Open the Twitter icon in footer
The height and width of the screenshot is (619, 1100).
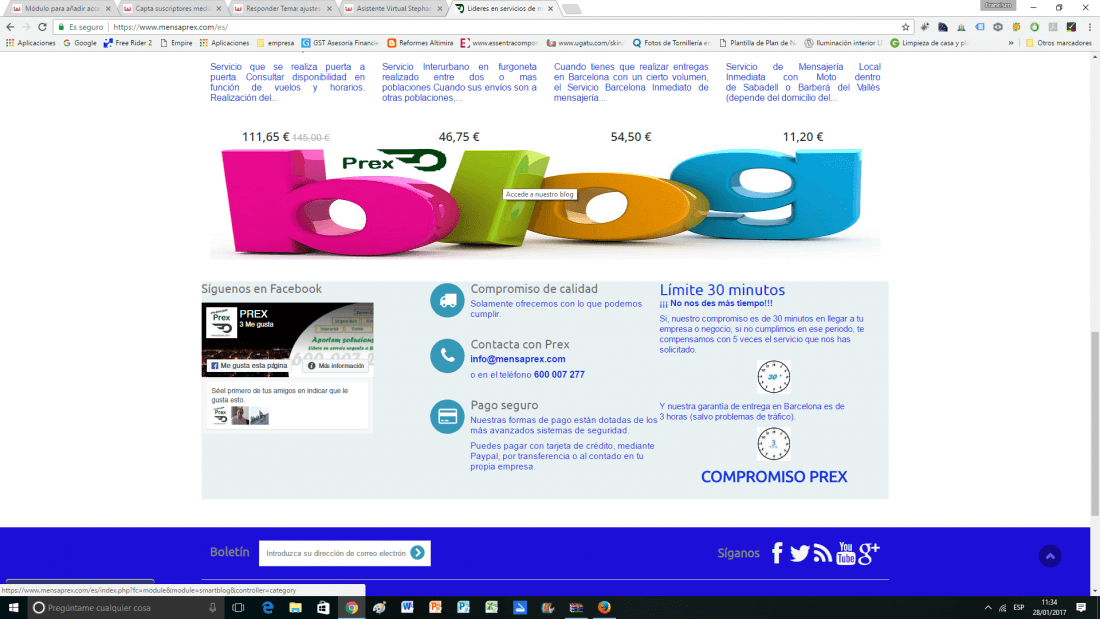click(x=799, y=553)
